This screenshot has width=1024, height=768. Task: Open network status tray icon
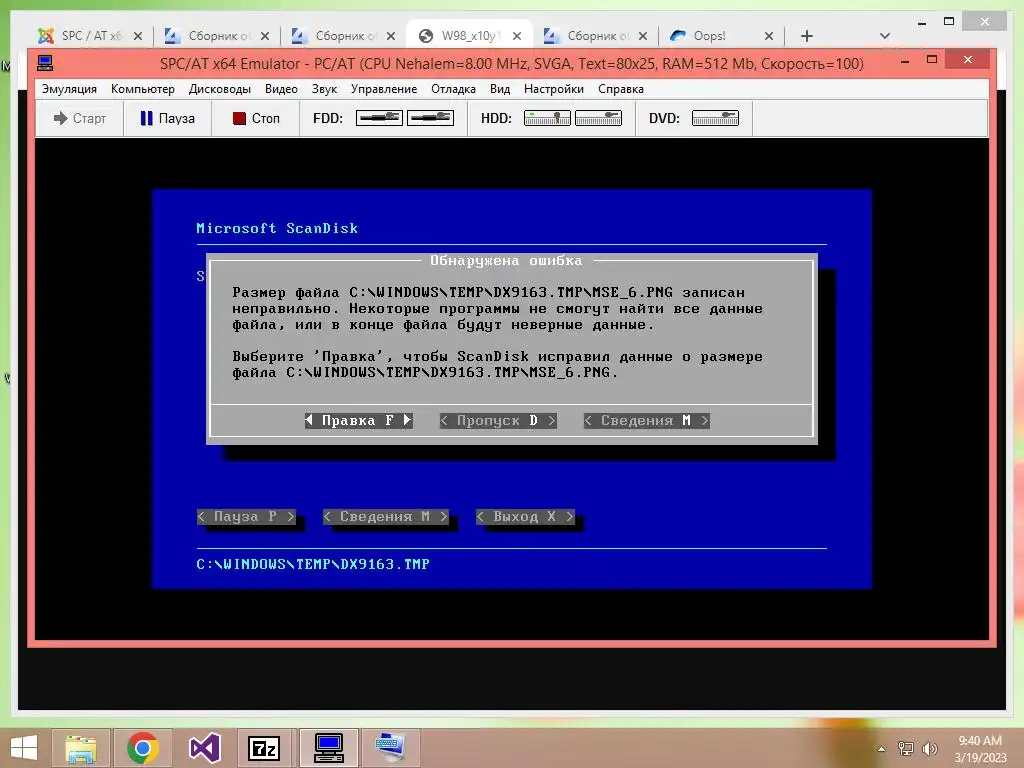coord(906,749)
